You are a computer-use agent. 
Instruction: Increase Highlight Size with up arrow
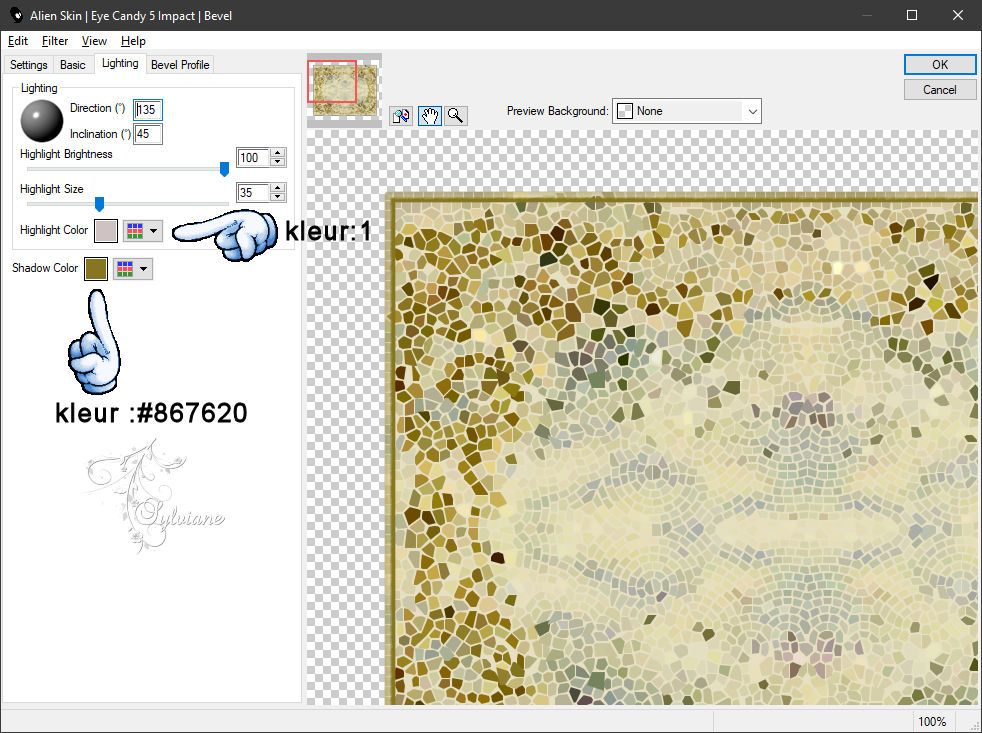[278, 188]
